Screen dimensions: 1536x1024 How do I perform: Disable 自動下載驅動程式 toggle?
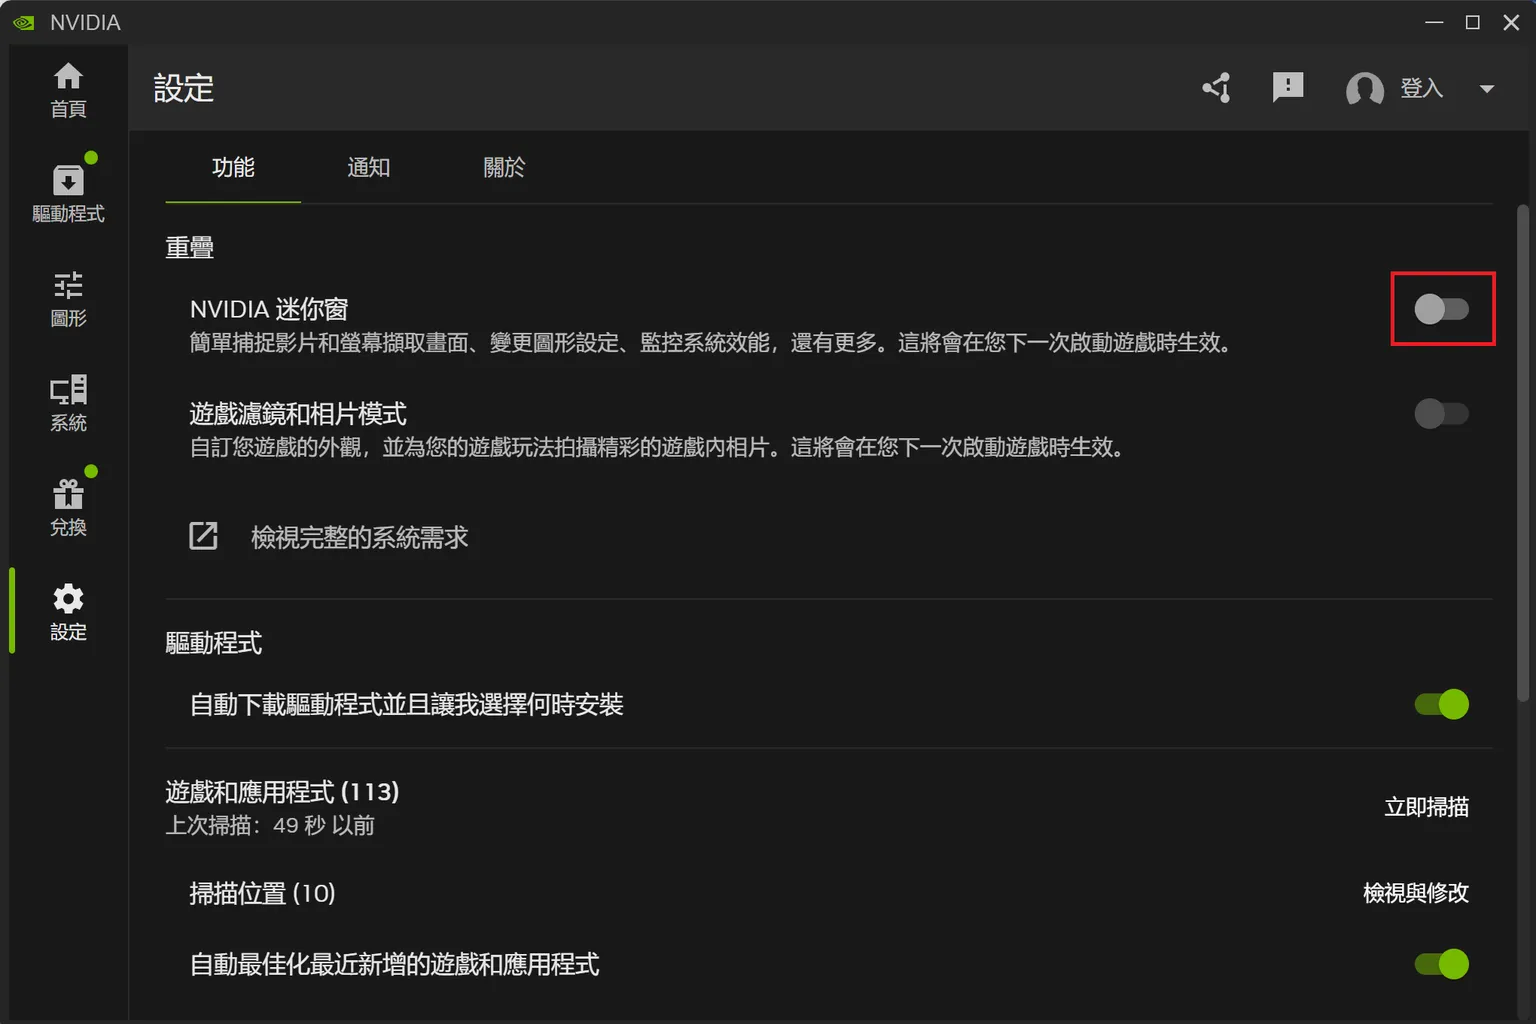1441,704
